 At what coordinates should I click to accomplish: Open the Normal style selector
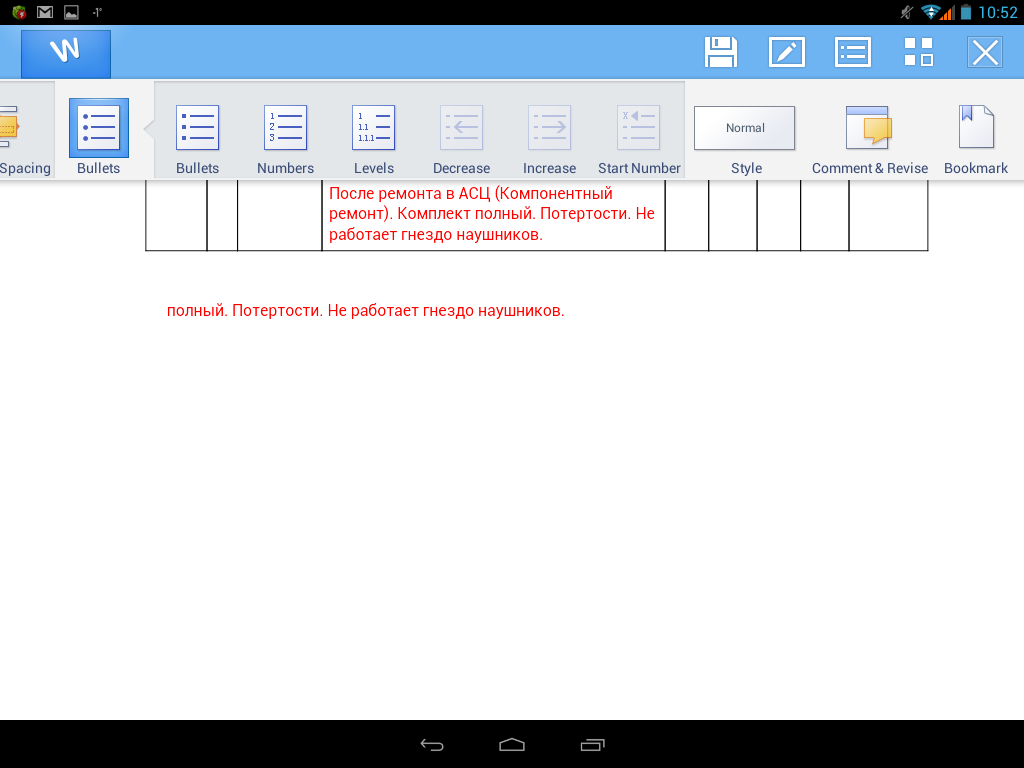click(x=744, y=128)
